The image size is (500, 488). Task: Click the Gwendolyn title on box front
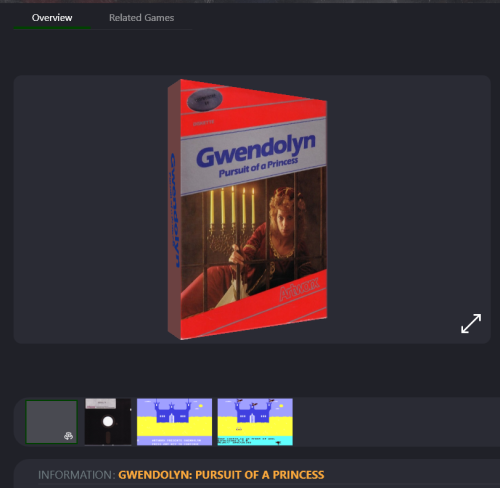tap(256, 151)
